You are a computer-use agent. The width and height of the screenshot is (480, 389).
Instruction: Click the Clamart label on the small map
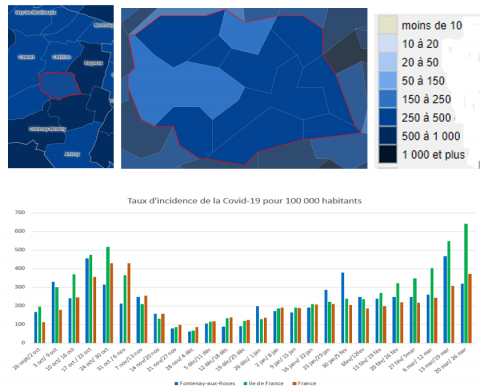click(26, 57)
